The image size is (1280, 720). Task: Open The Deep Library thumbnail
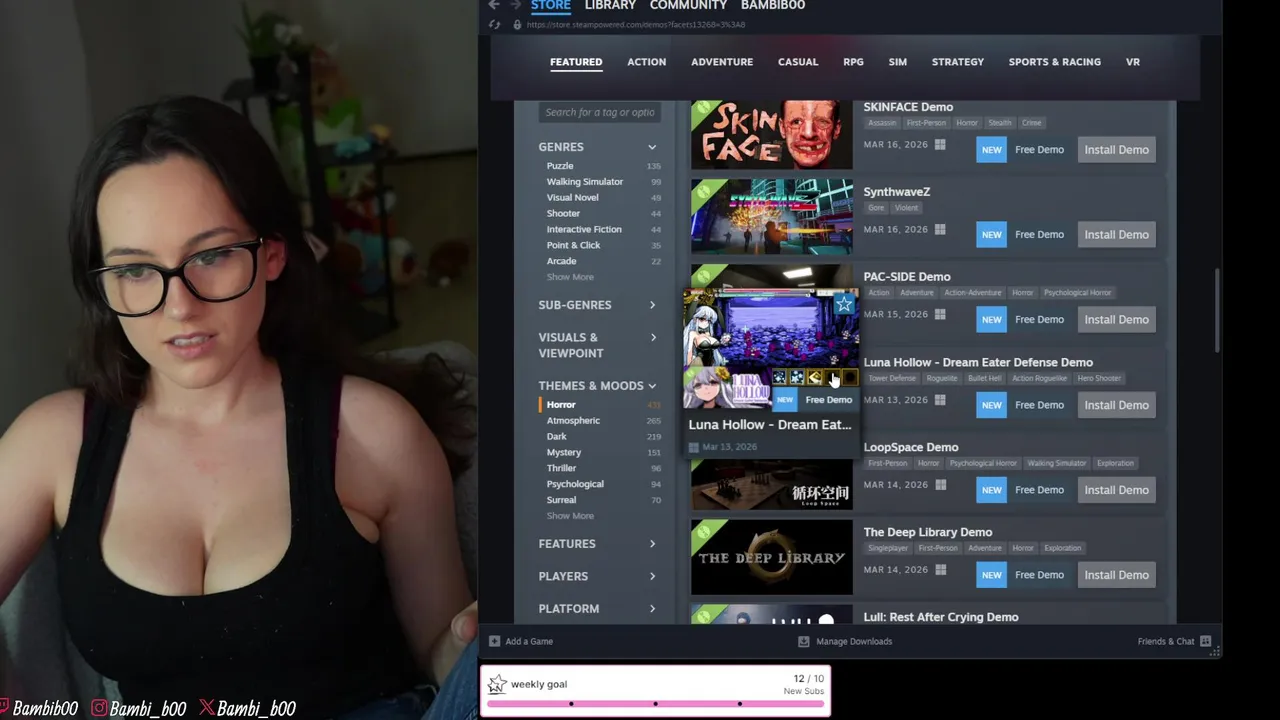771,557
